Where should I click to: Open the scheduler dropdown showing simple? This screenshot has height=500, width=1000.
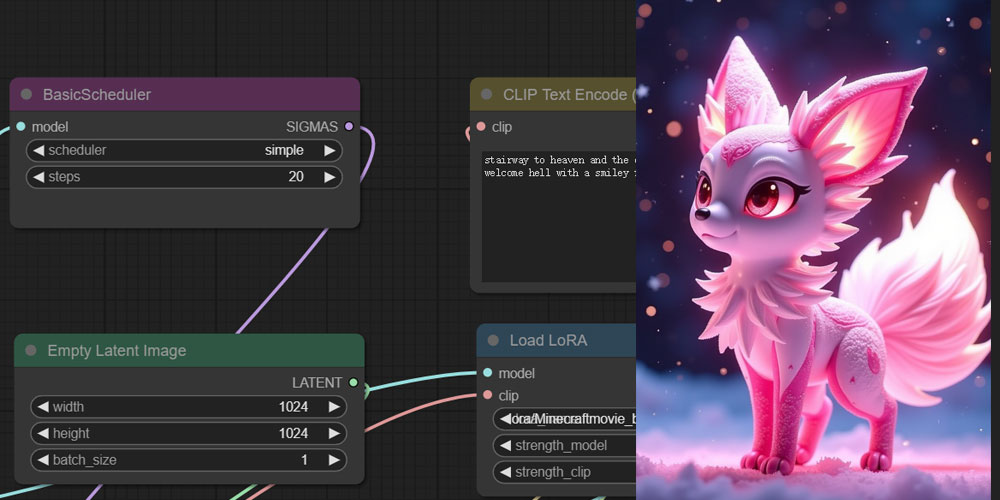click(184, 151)
